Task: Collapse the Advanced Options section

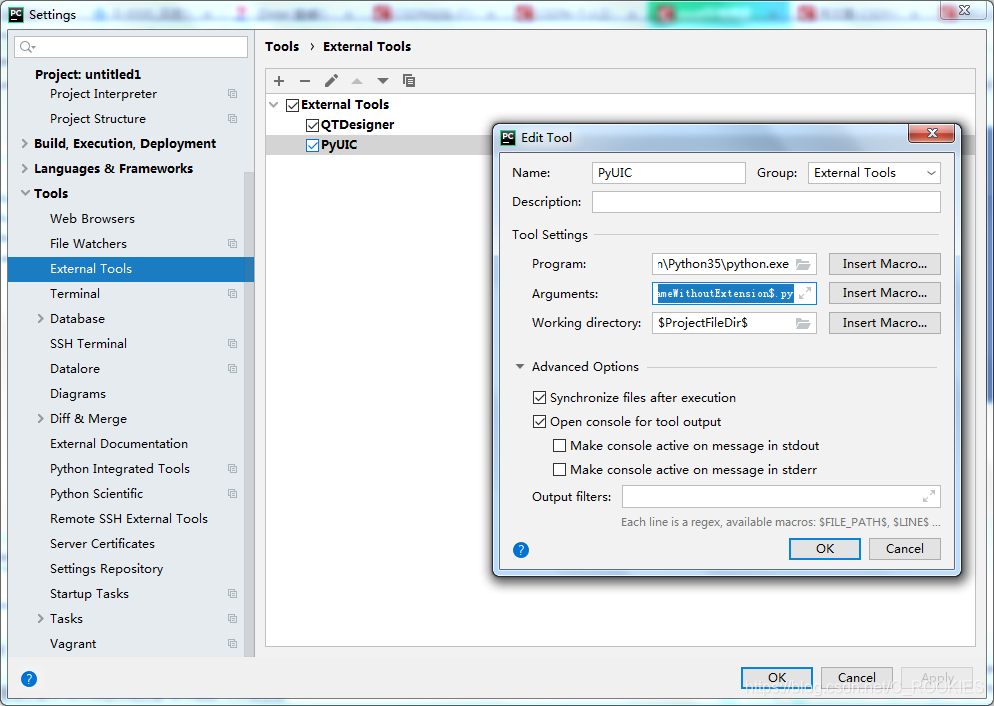Action: (520, 367)
